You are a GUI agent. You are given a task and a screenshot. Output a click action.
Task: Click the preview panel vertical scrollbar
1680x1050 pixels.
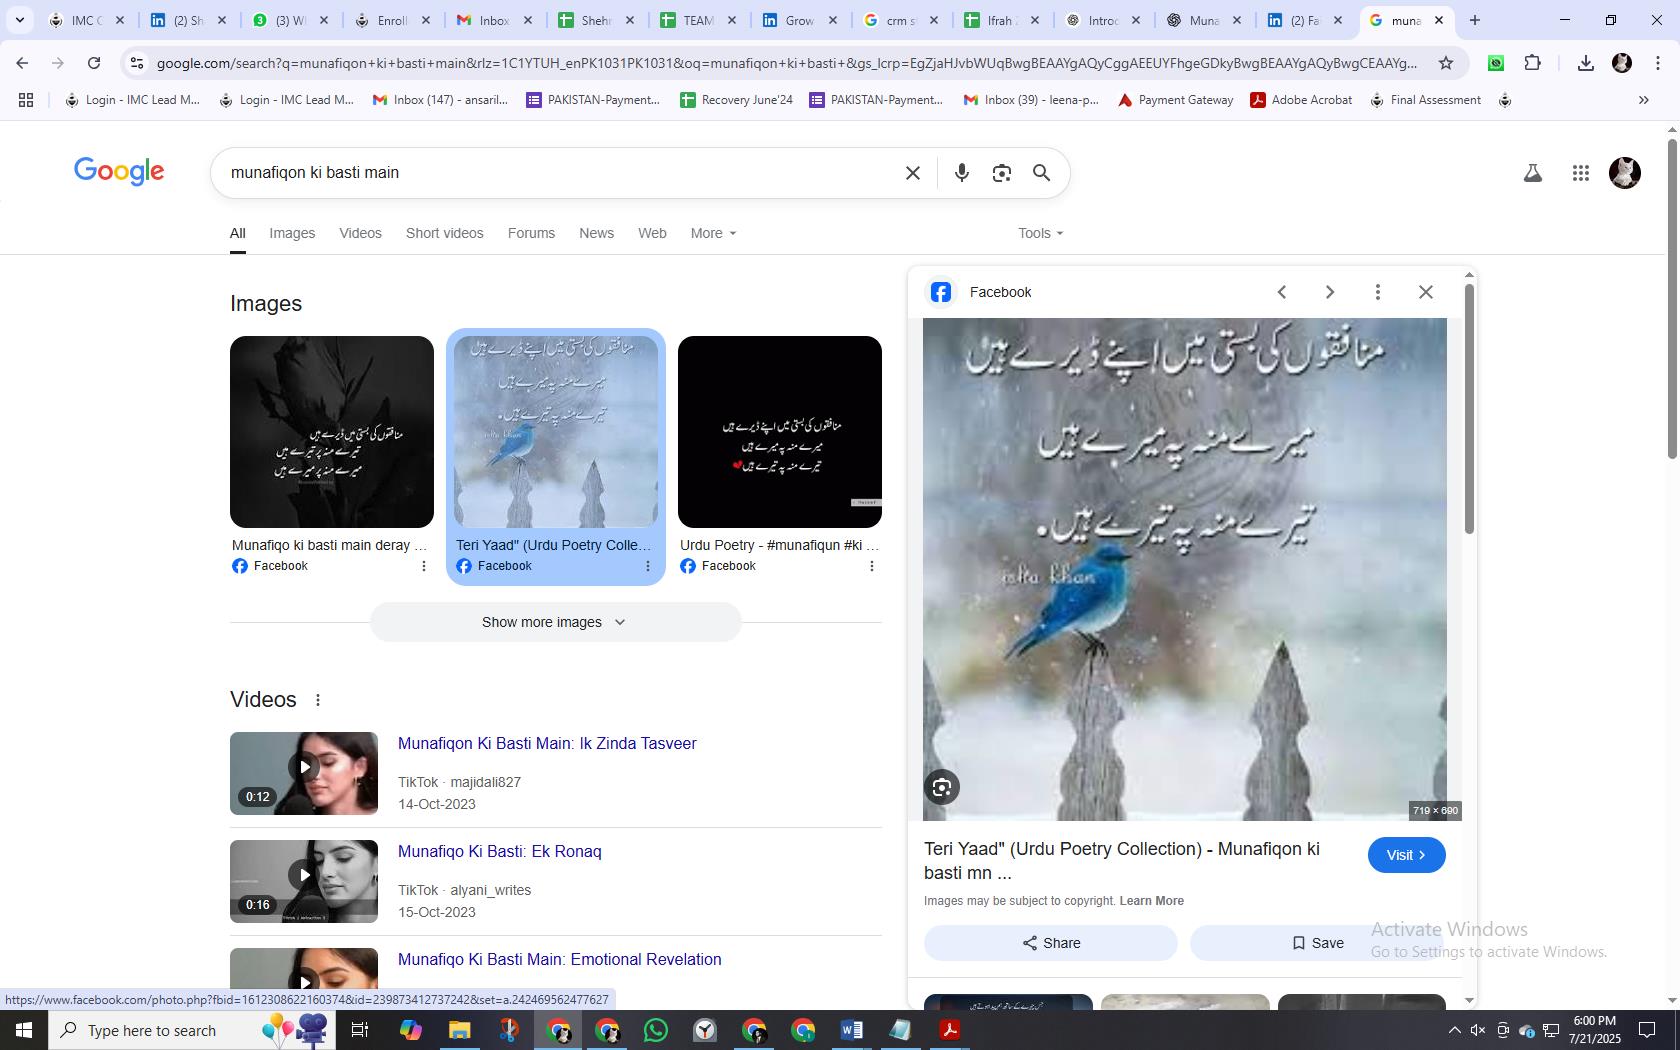tap(1469, 408)
